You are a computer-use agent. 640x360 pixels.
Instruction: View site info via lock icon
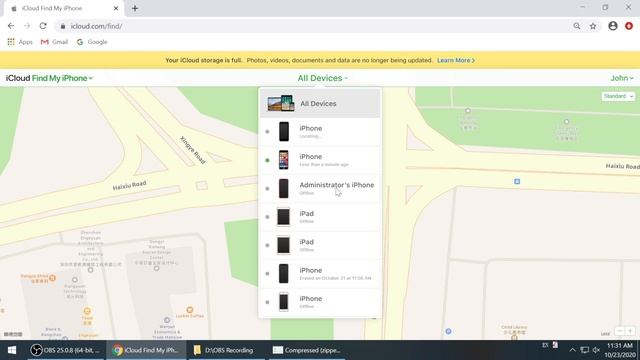(x=62, y=26)
